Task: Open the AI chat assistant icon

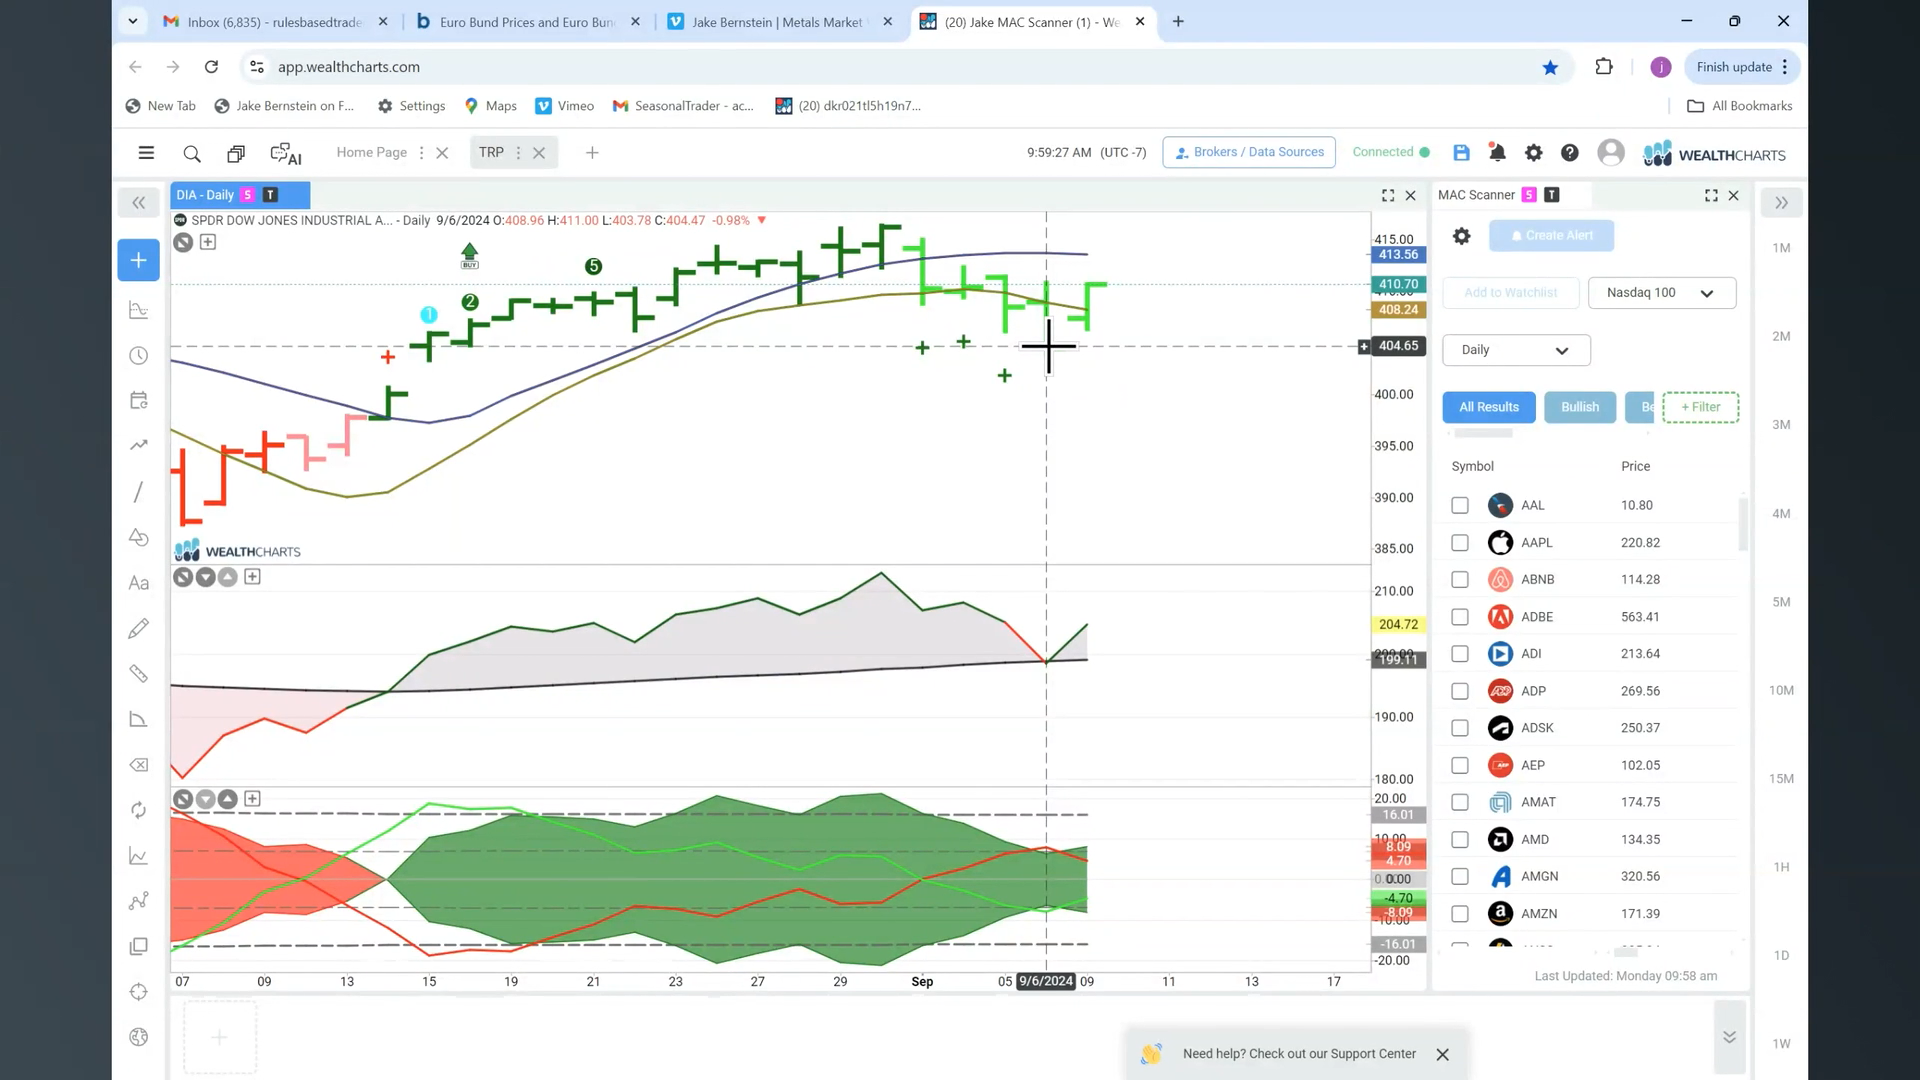Action: click(286, 154)
